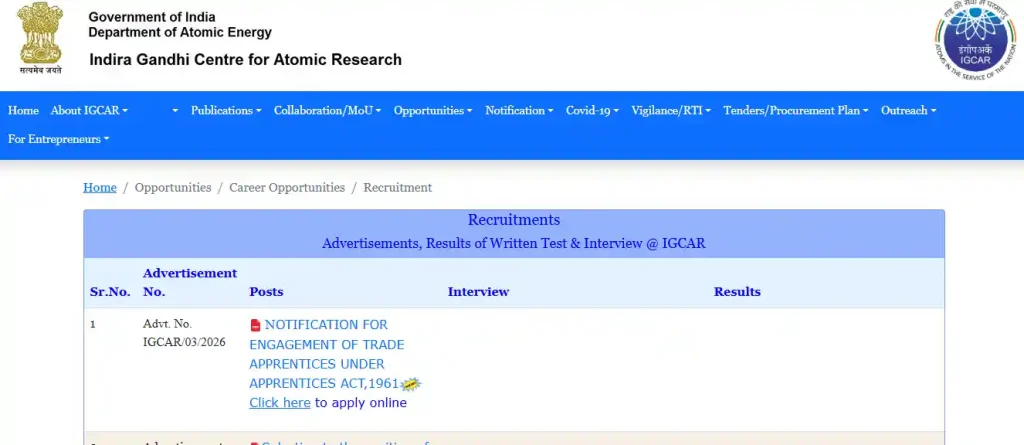Click the Posts column header
The image size is (1024, 445).
pyautogui.click(x=266, y=292)
